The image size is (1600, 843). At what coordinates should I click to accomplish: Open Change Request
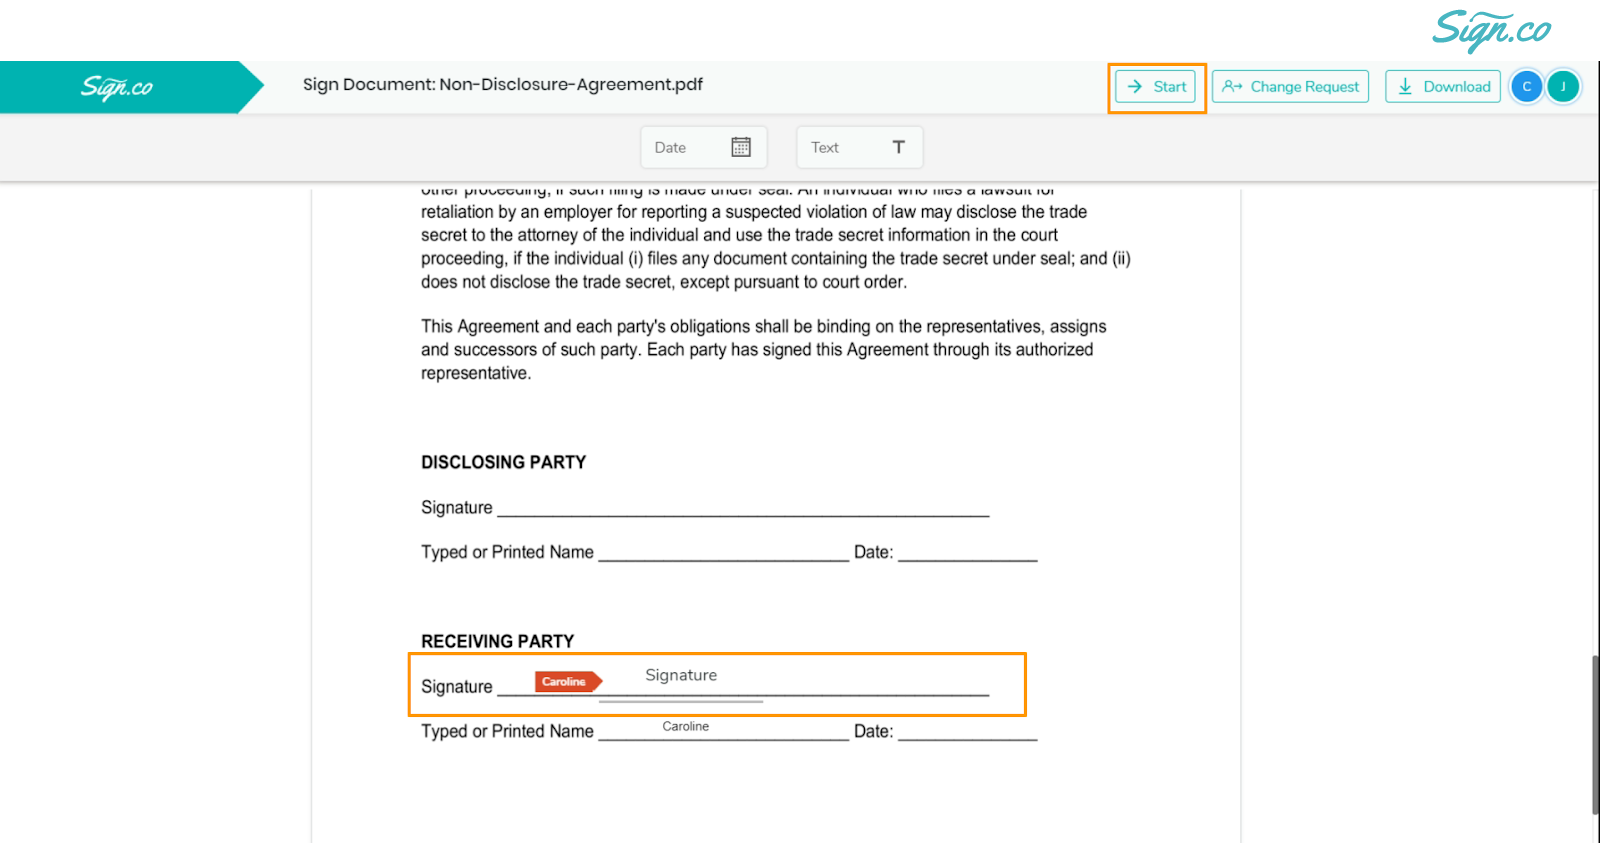1290,87
